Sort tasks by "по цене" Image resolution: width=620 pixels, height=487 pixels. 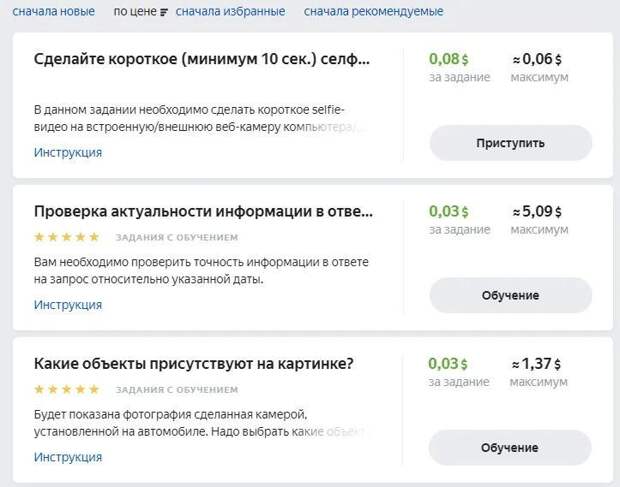[134, 12]
